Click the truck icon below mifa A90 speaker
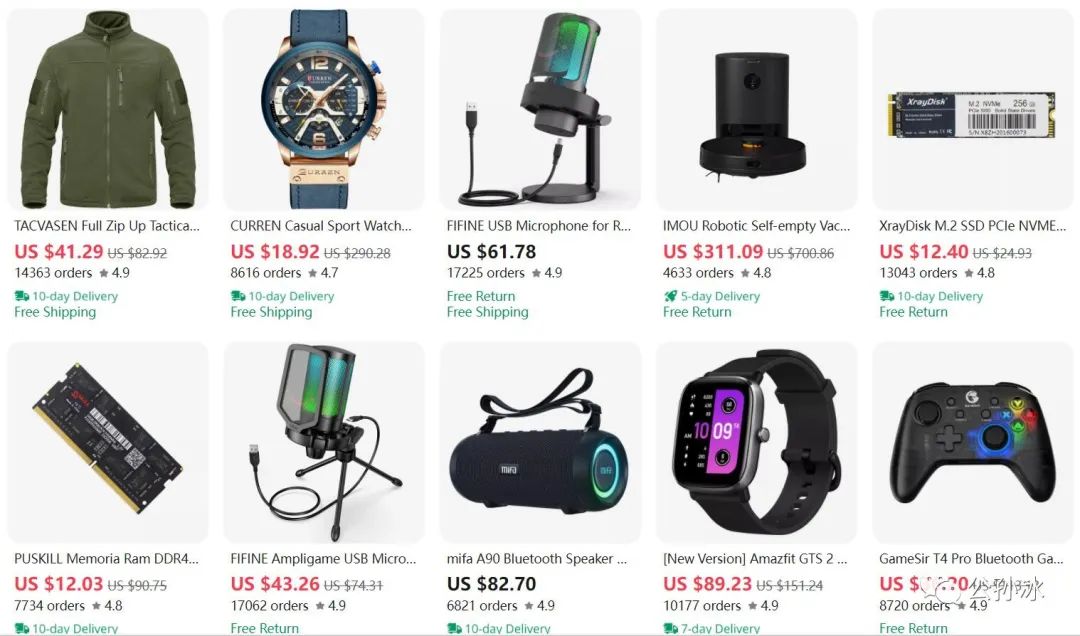The width and height of the screenshot is (1080, 636). tap(454, 628)
